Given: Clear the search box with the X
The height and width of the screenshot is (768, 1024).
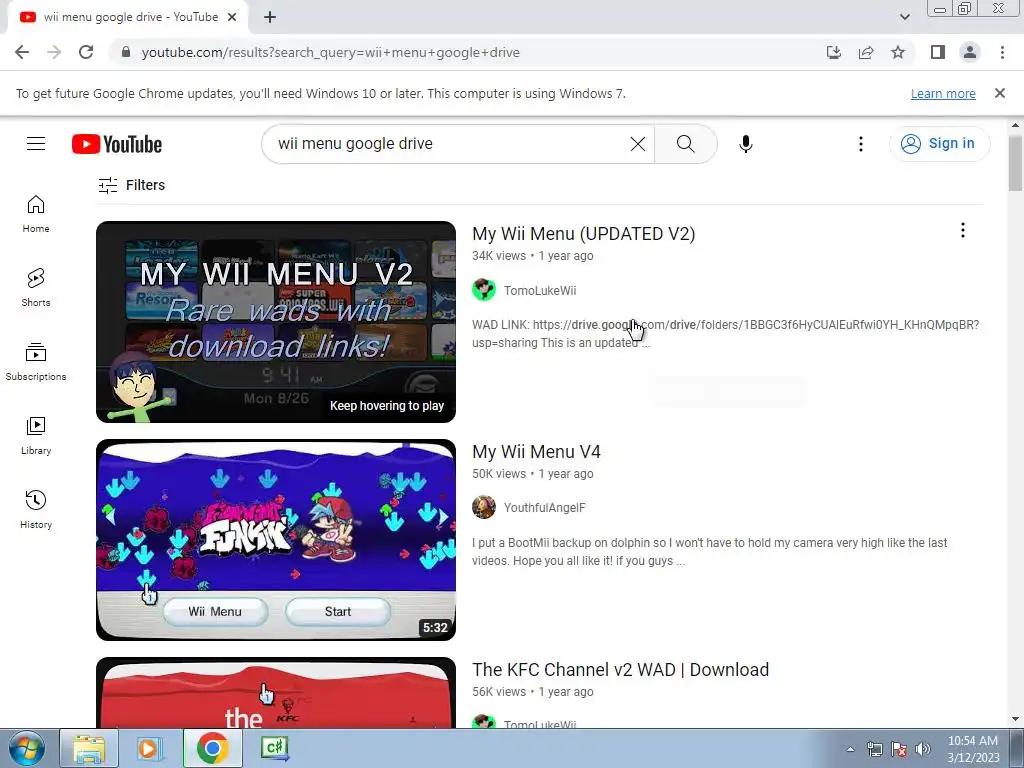Looking at the screenshot, I should 637,144.
